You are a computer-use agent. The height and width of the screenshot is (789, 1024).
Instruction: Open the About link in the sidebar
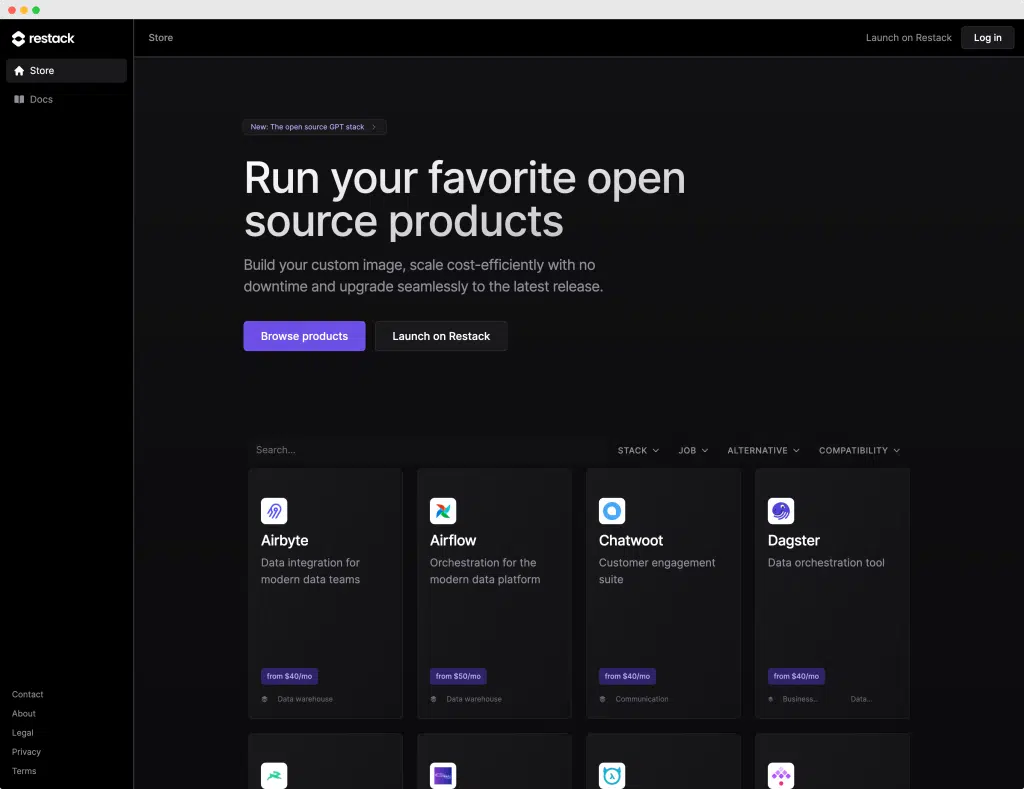pyautogui.click(x=24, y=713)
